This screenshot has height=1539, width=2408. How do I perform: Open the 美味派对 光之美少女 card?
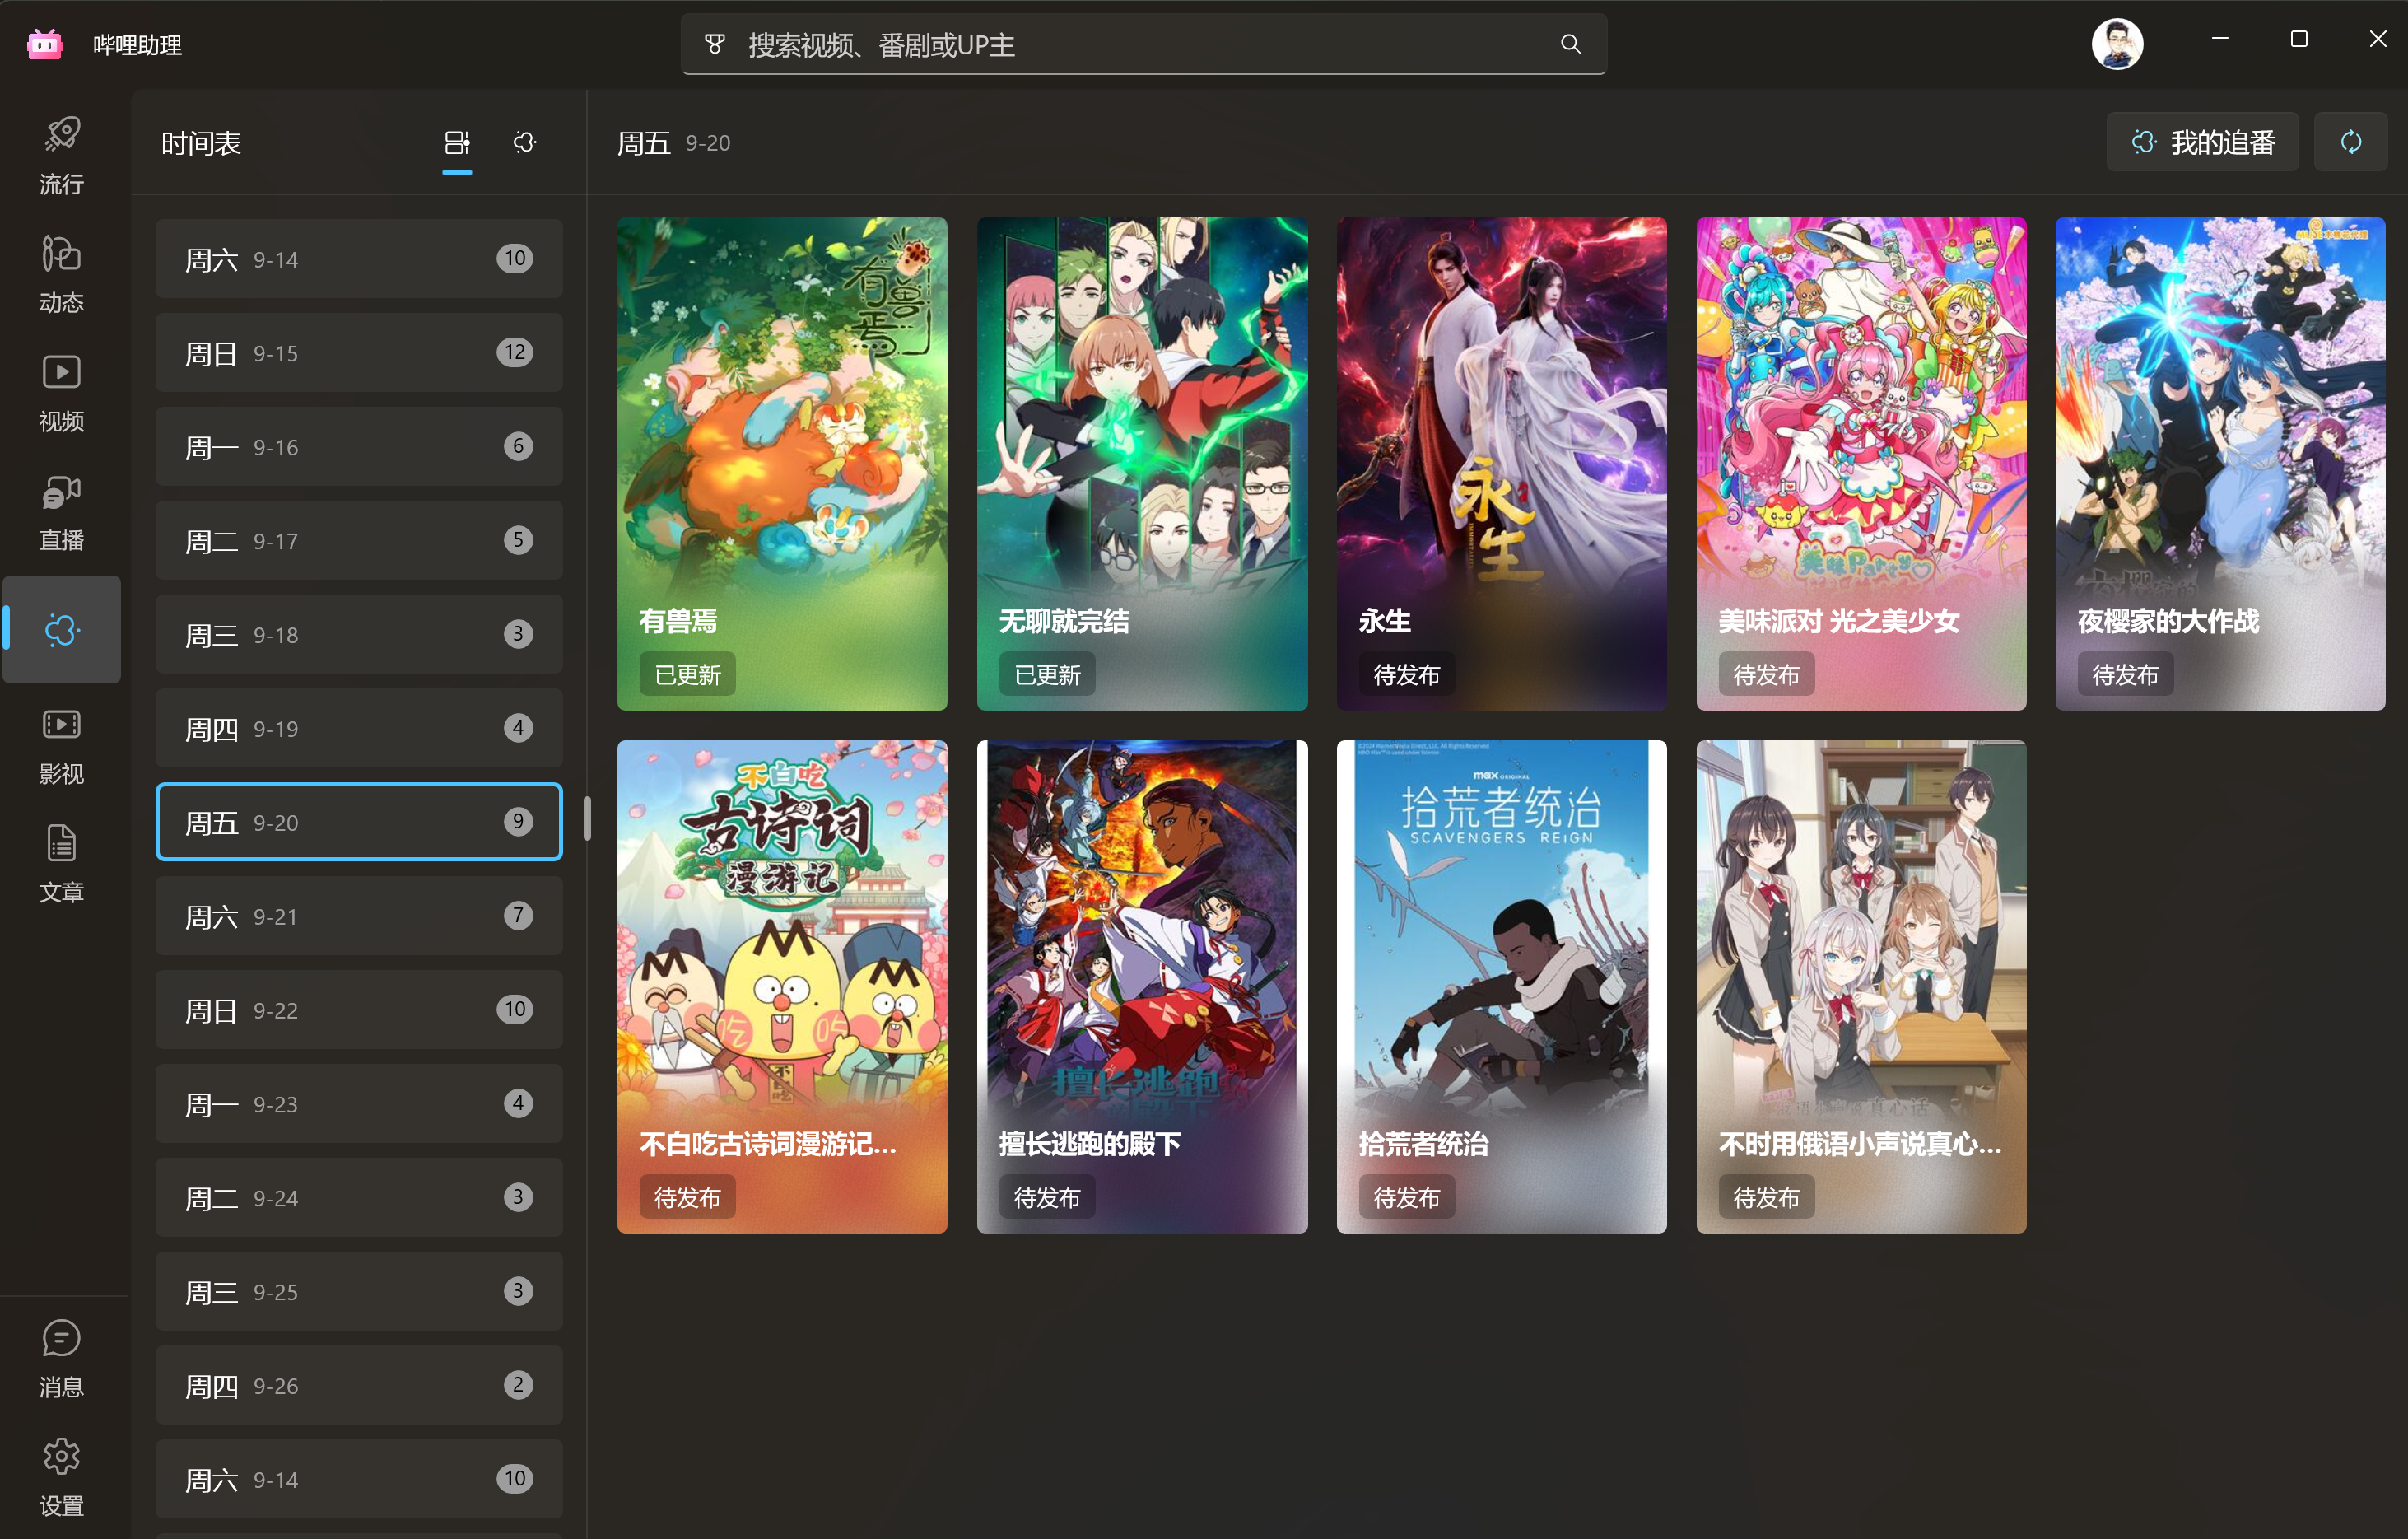pyautogui.click(x=1861, y=464)
